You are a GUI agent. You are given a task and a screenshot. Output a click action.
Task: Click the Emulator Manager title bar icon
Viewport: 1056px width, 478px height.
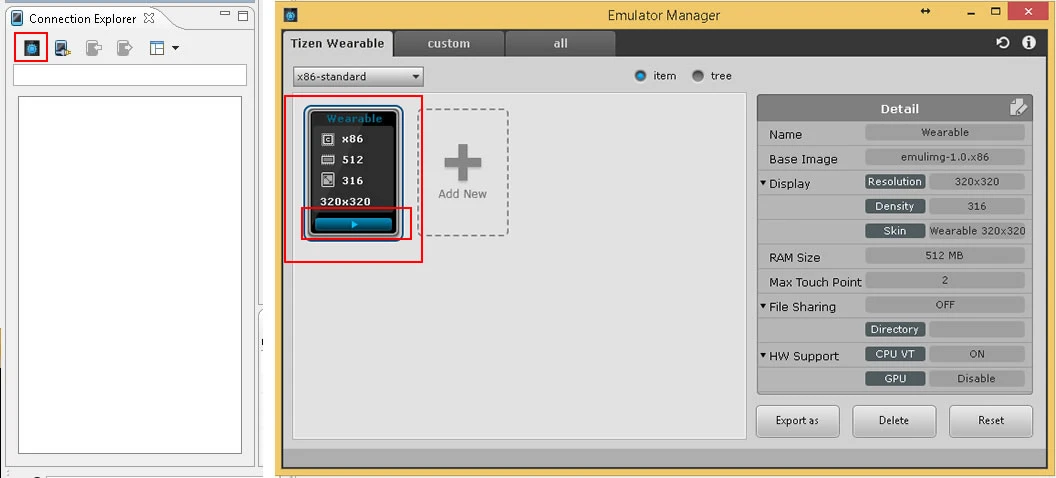coord(290,15)
